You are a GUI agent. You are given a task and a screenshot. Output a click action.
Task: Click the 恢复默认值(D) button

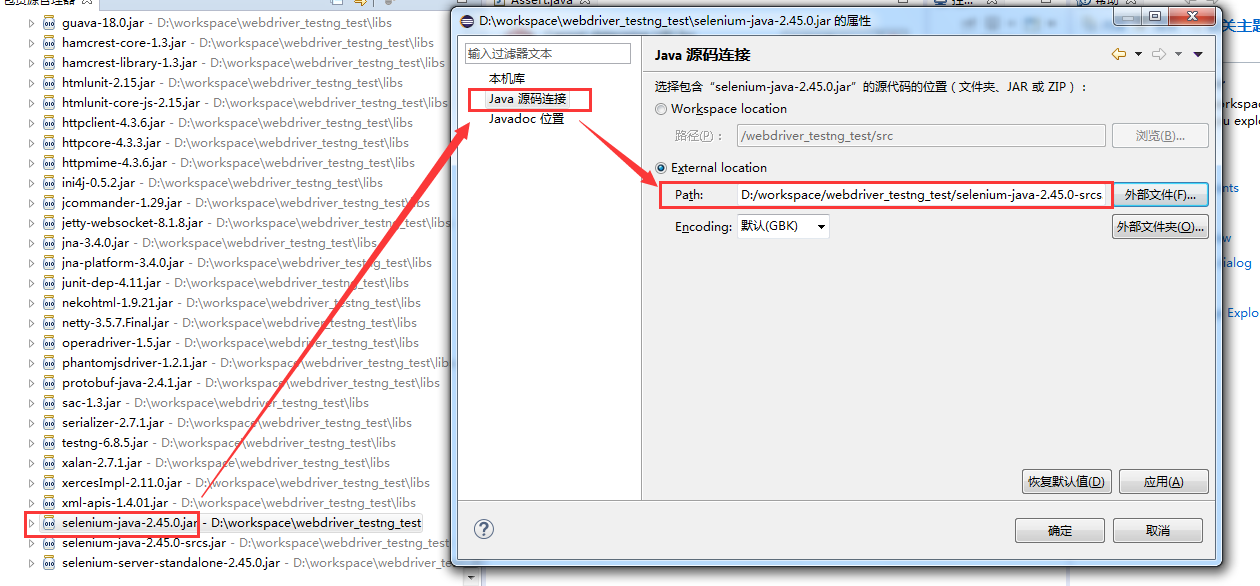coord(1067,482)
